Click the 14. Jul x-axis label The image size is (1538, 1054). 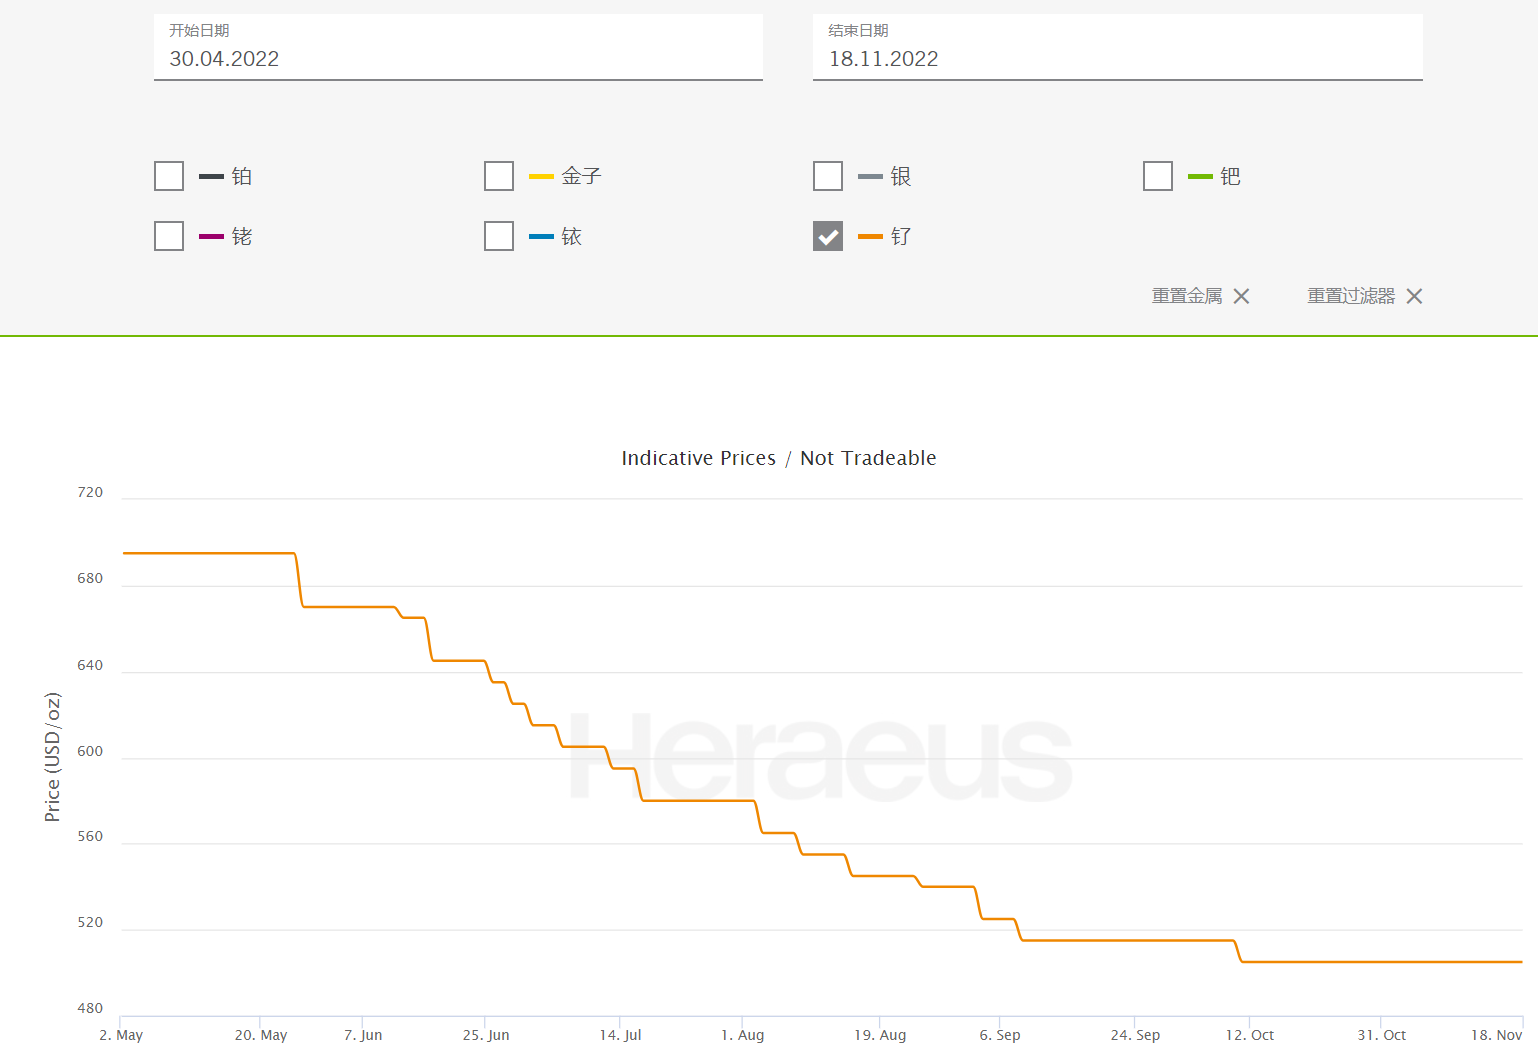[x=620, y=1035]
